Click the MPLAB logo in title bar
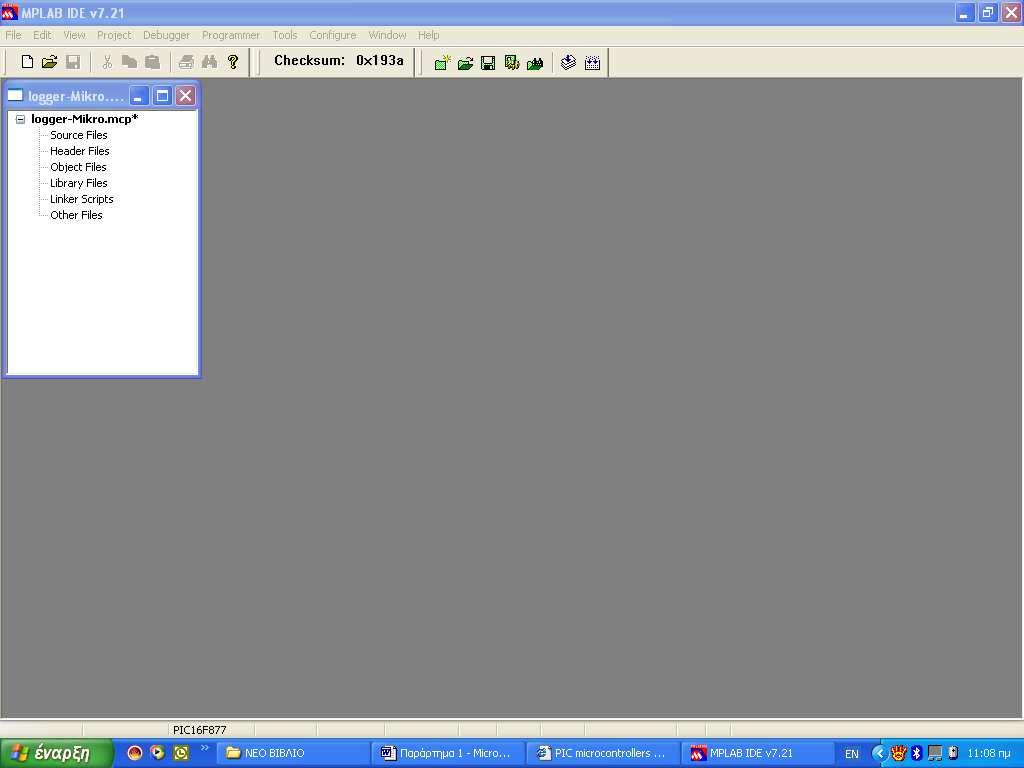1024x768 pixels. (x=10, y=12)
